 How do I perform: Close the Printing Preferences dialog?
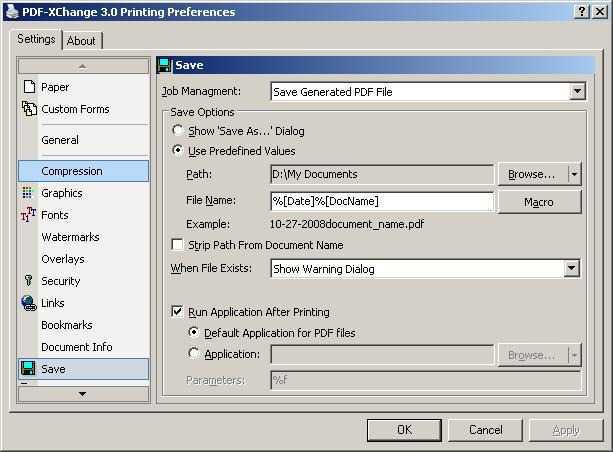[x=600, y=12]
